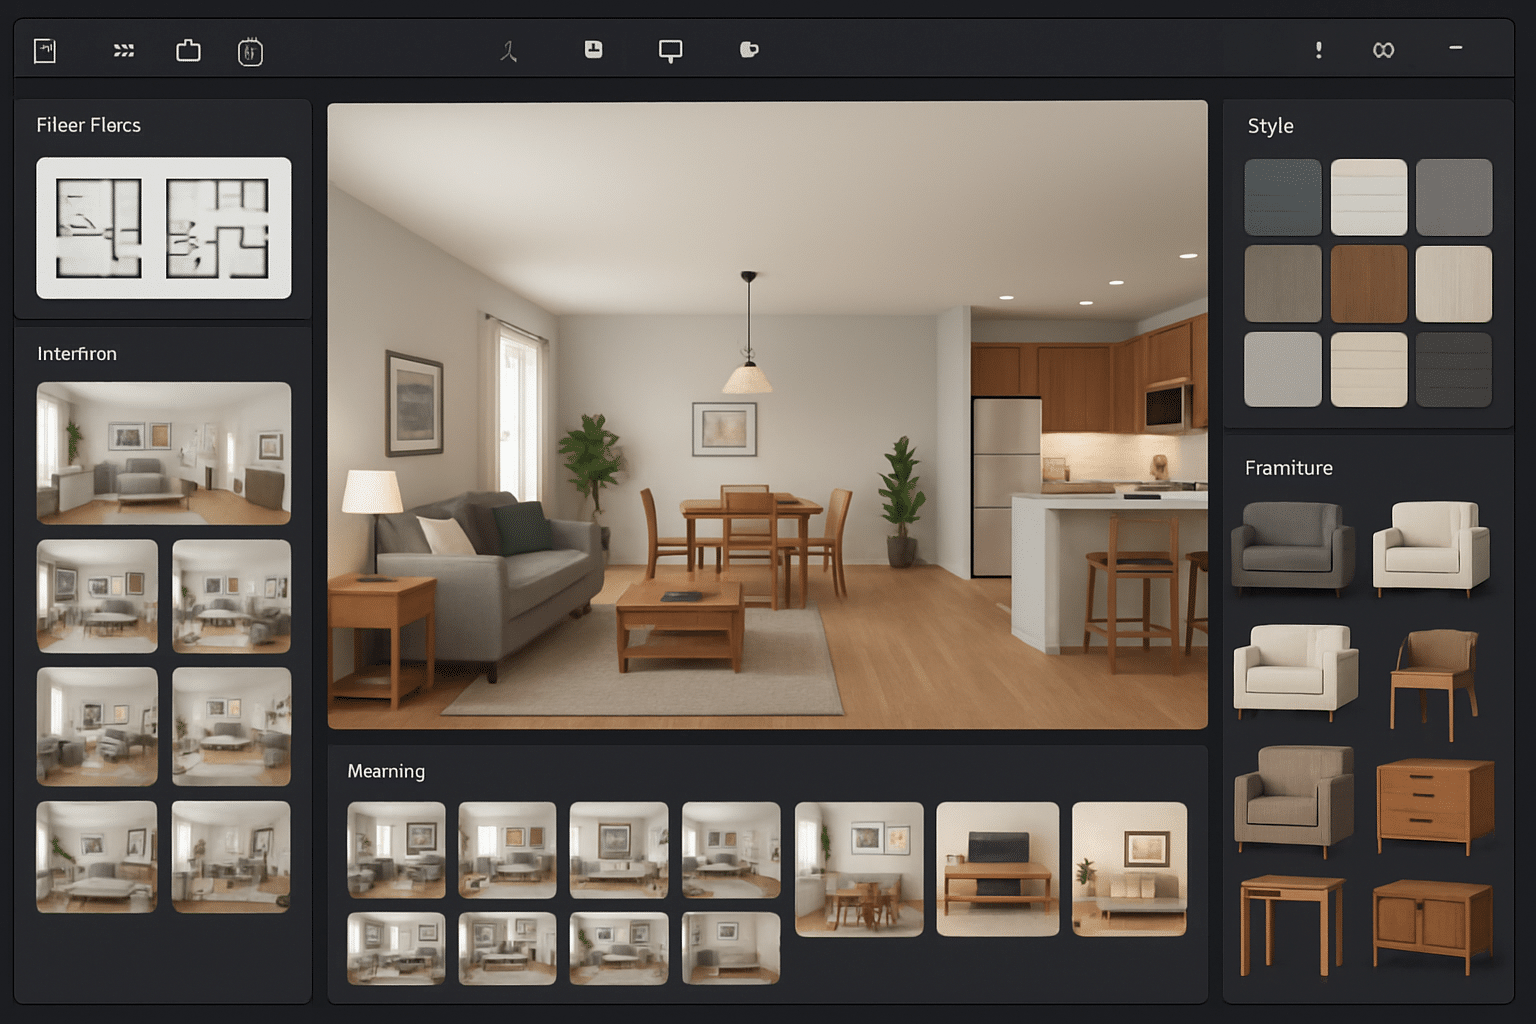
Task: Open the fourth thumbnail in Mearning's bottom row
Action: pos(731,948)
